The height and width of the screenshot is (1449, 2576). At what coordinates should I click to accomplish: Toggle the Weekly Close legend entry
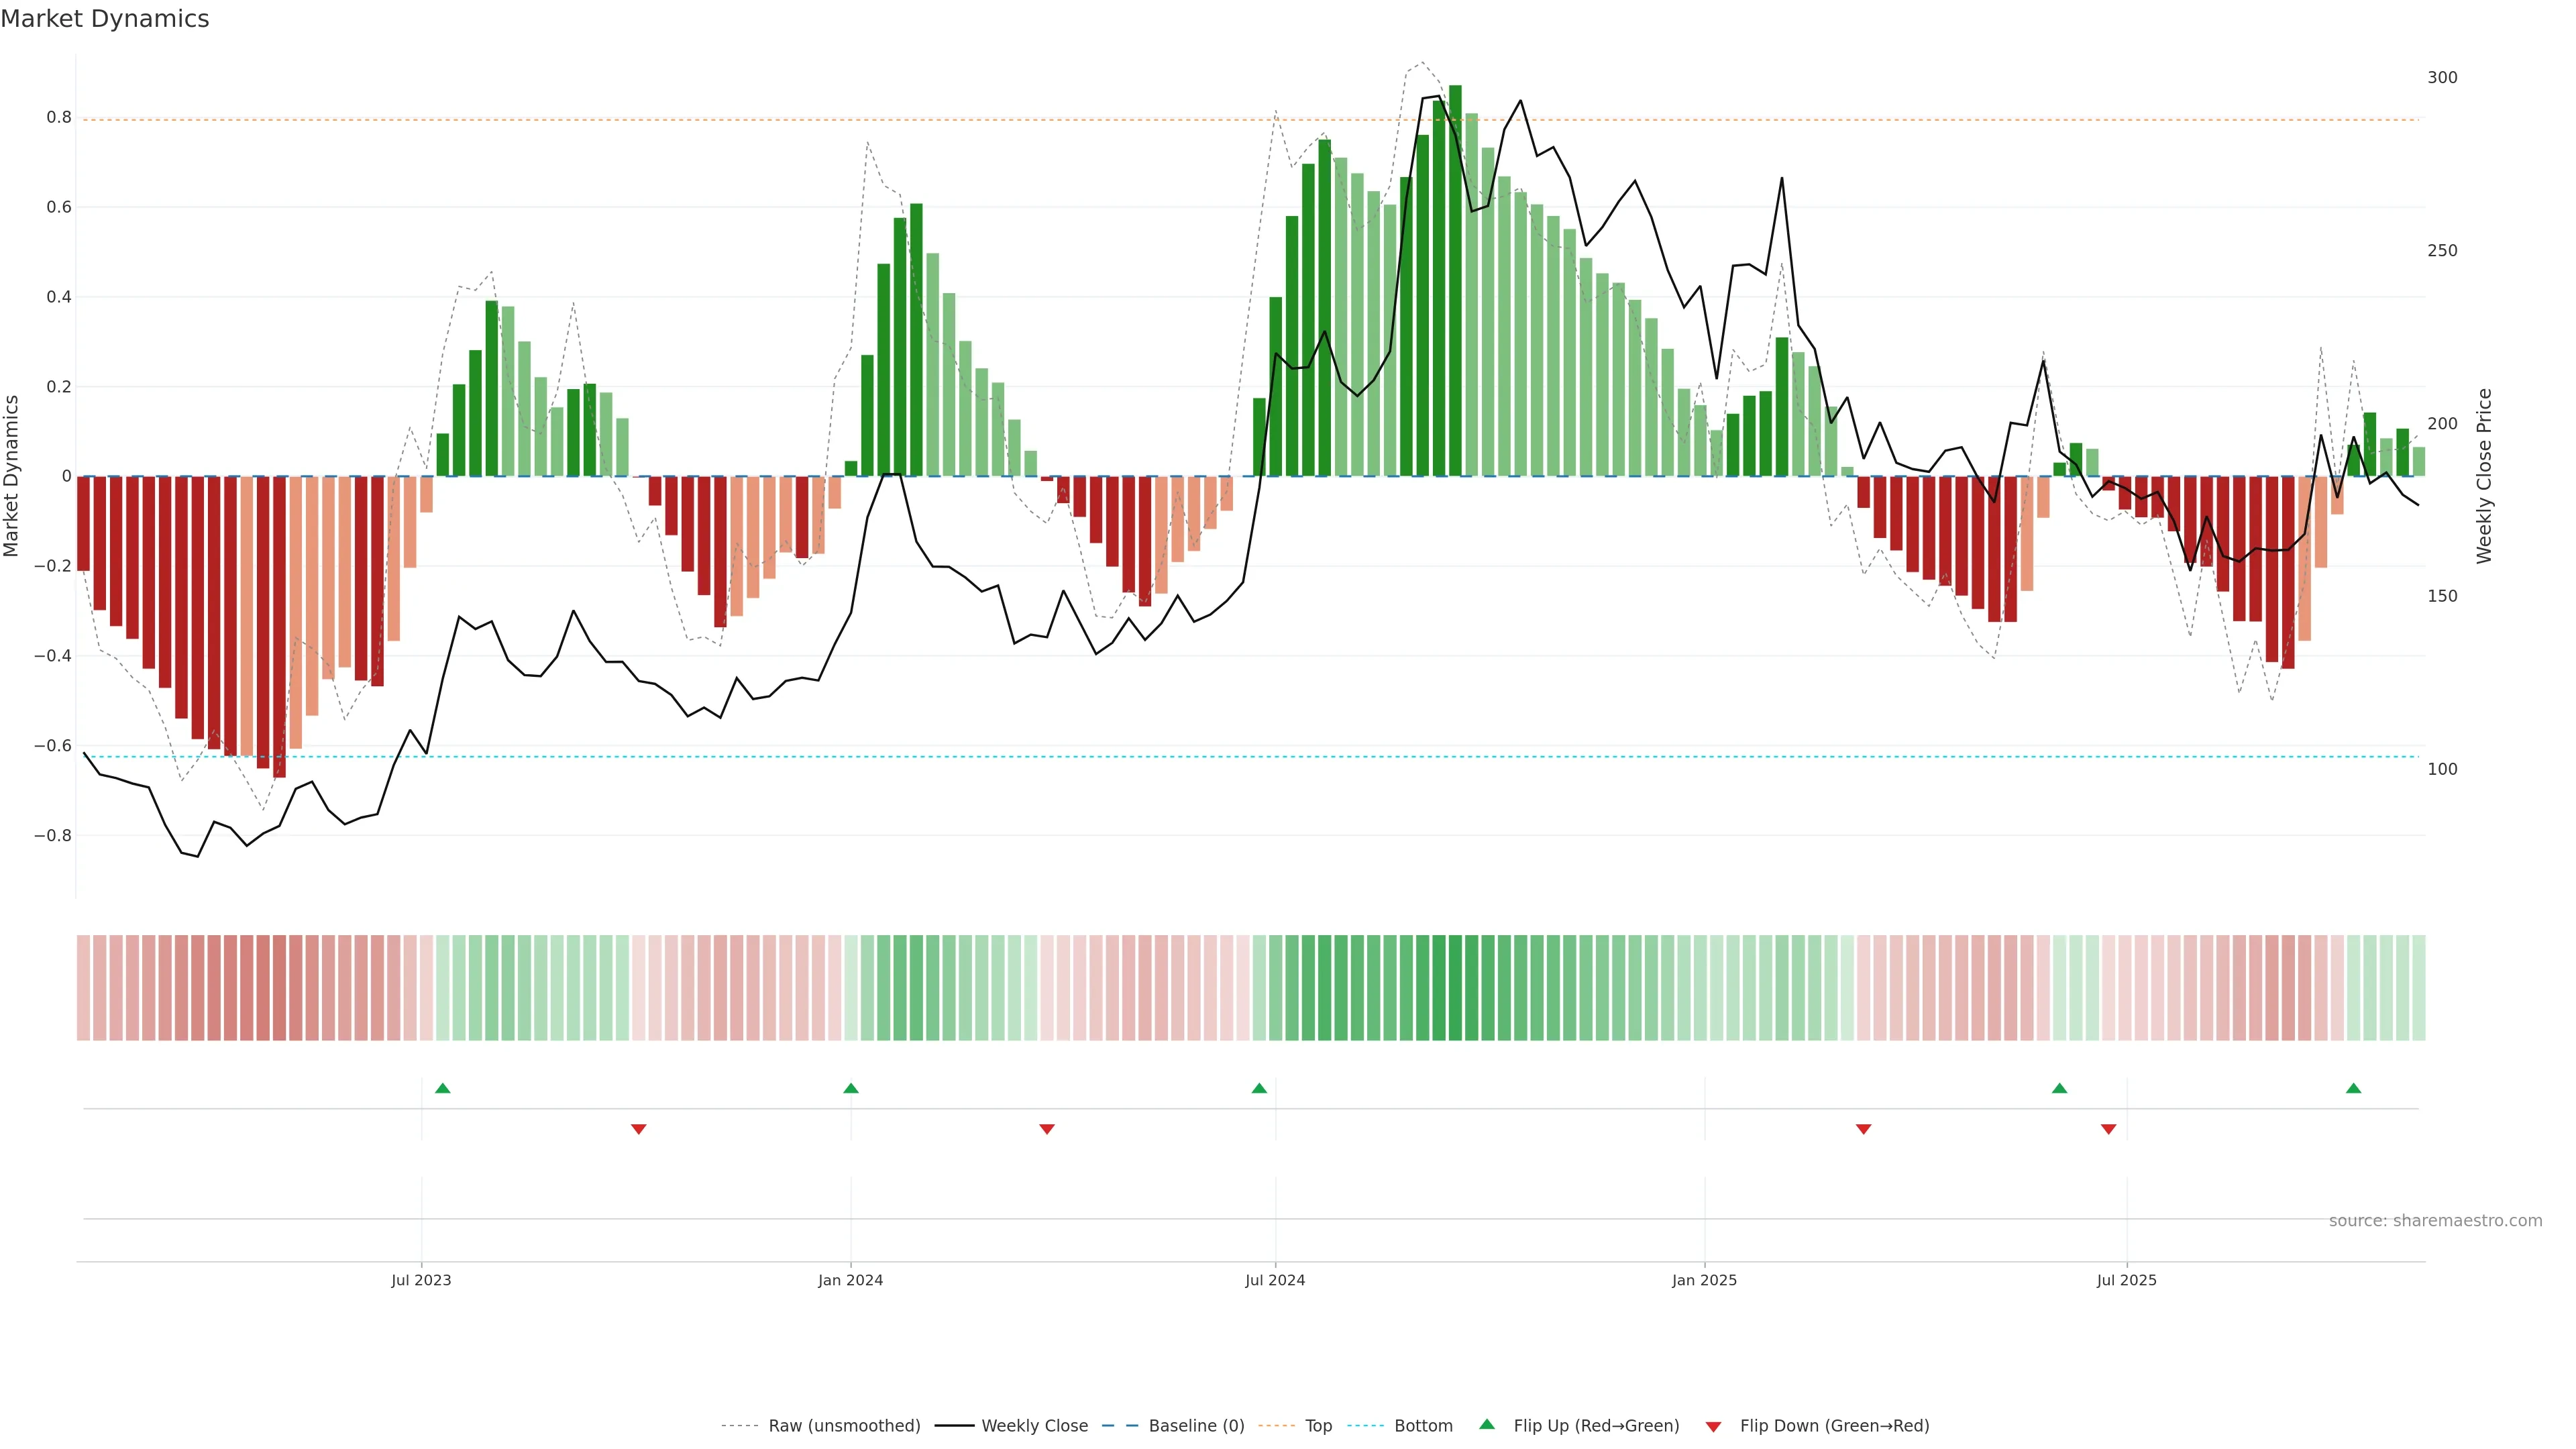(x=1034, y=1426)
